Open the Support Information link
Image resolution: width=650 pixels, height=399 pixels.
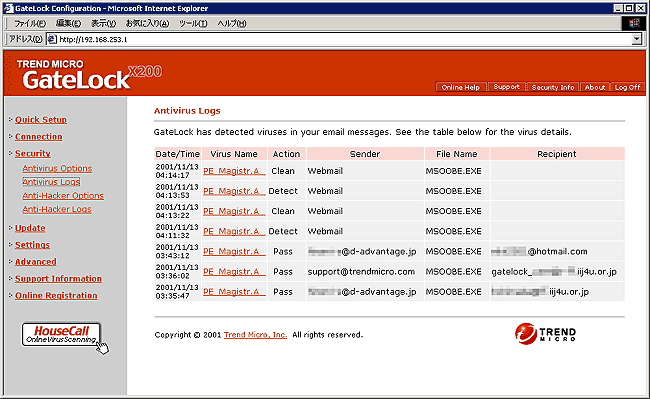(x=58, y=279)
